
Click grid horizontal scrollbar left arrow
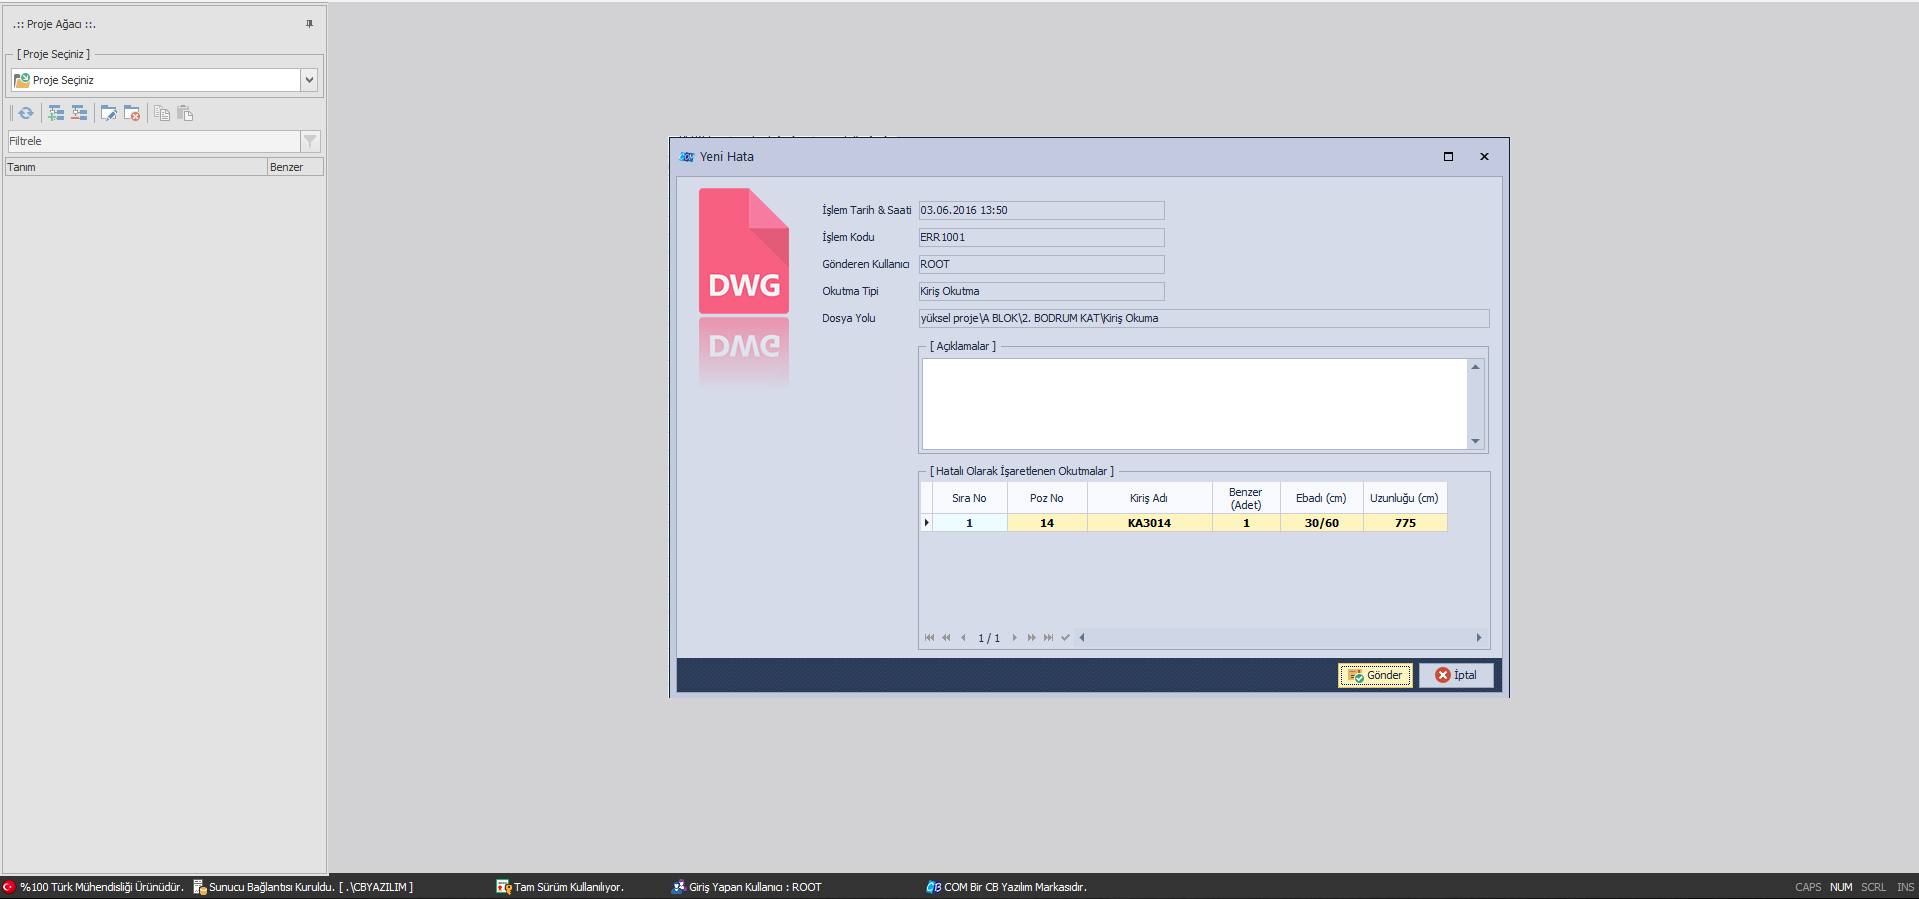(x=1082, y=637)
